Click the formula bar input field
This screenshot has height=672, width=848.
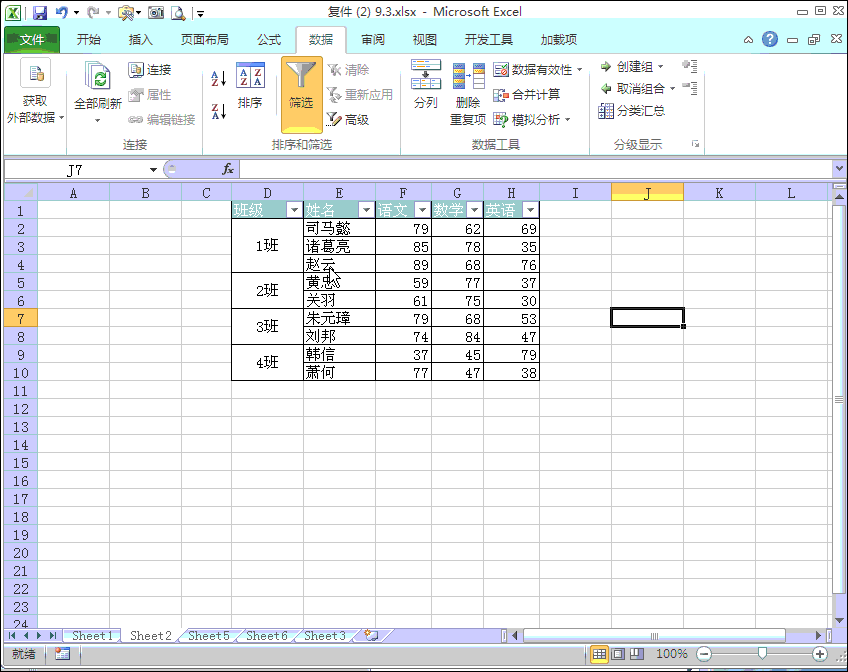[x=535, y=169]
